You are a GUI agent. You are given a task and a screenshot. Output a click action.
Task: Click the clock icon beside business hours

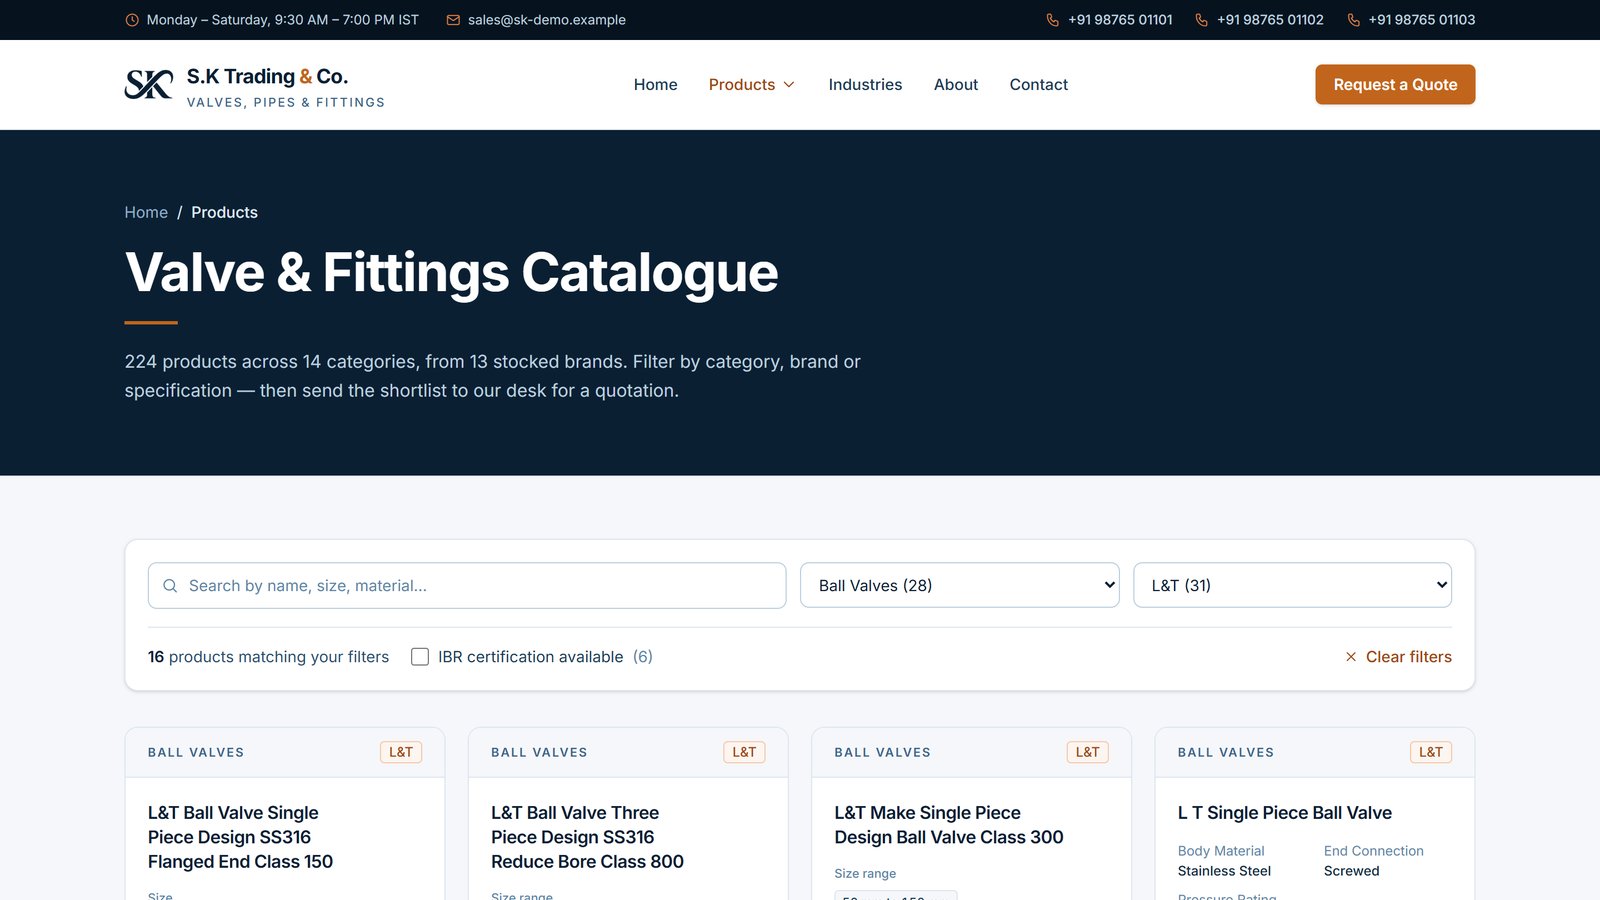pos(132,20)
